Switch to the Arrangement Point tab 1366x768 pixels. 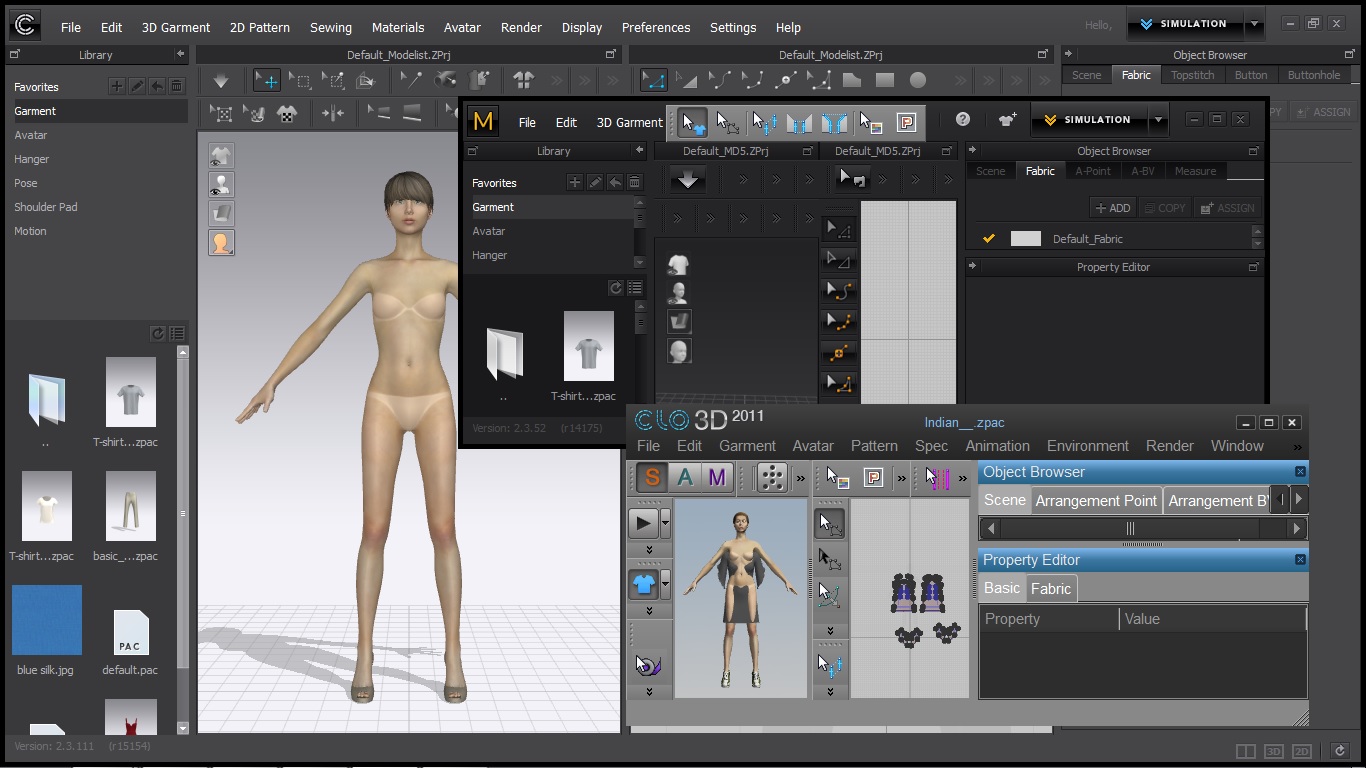1095,501
